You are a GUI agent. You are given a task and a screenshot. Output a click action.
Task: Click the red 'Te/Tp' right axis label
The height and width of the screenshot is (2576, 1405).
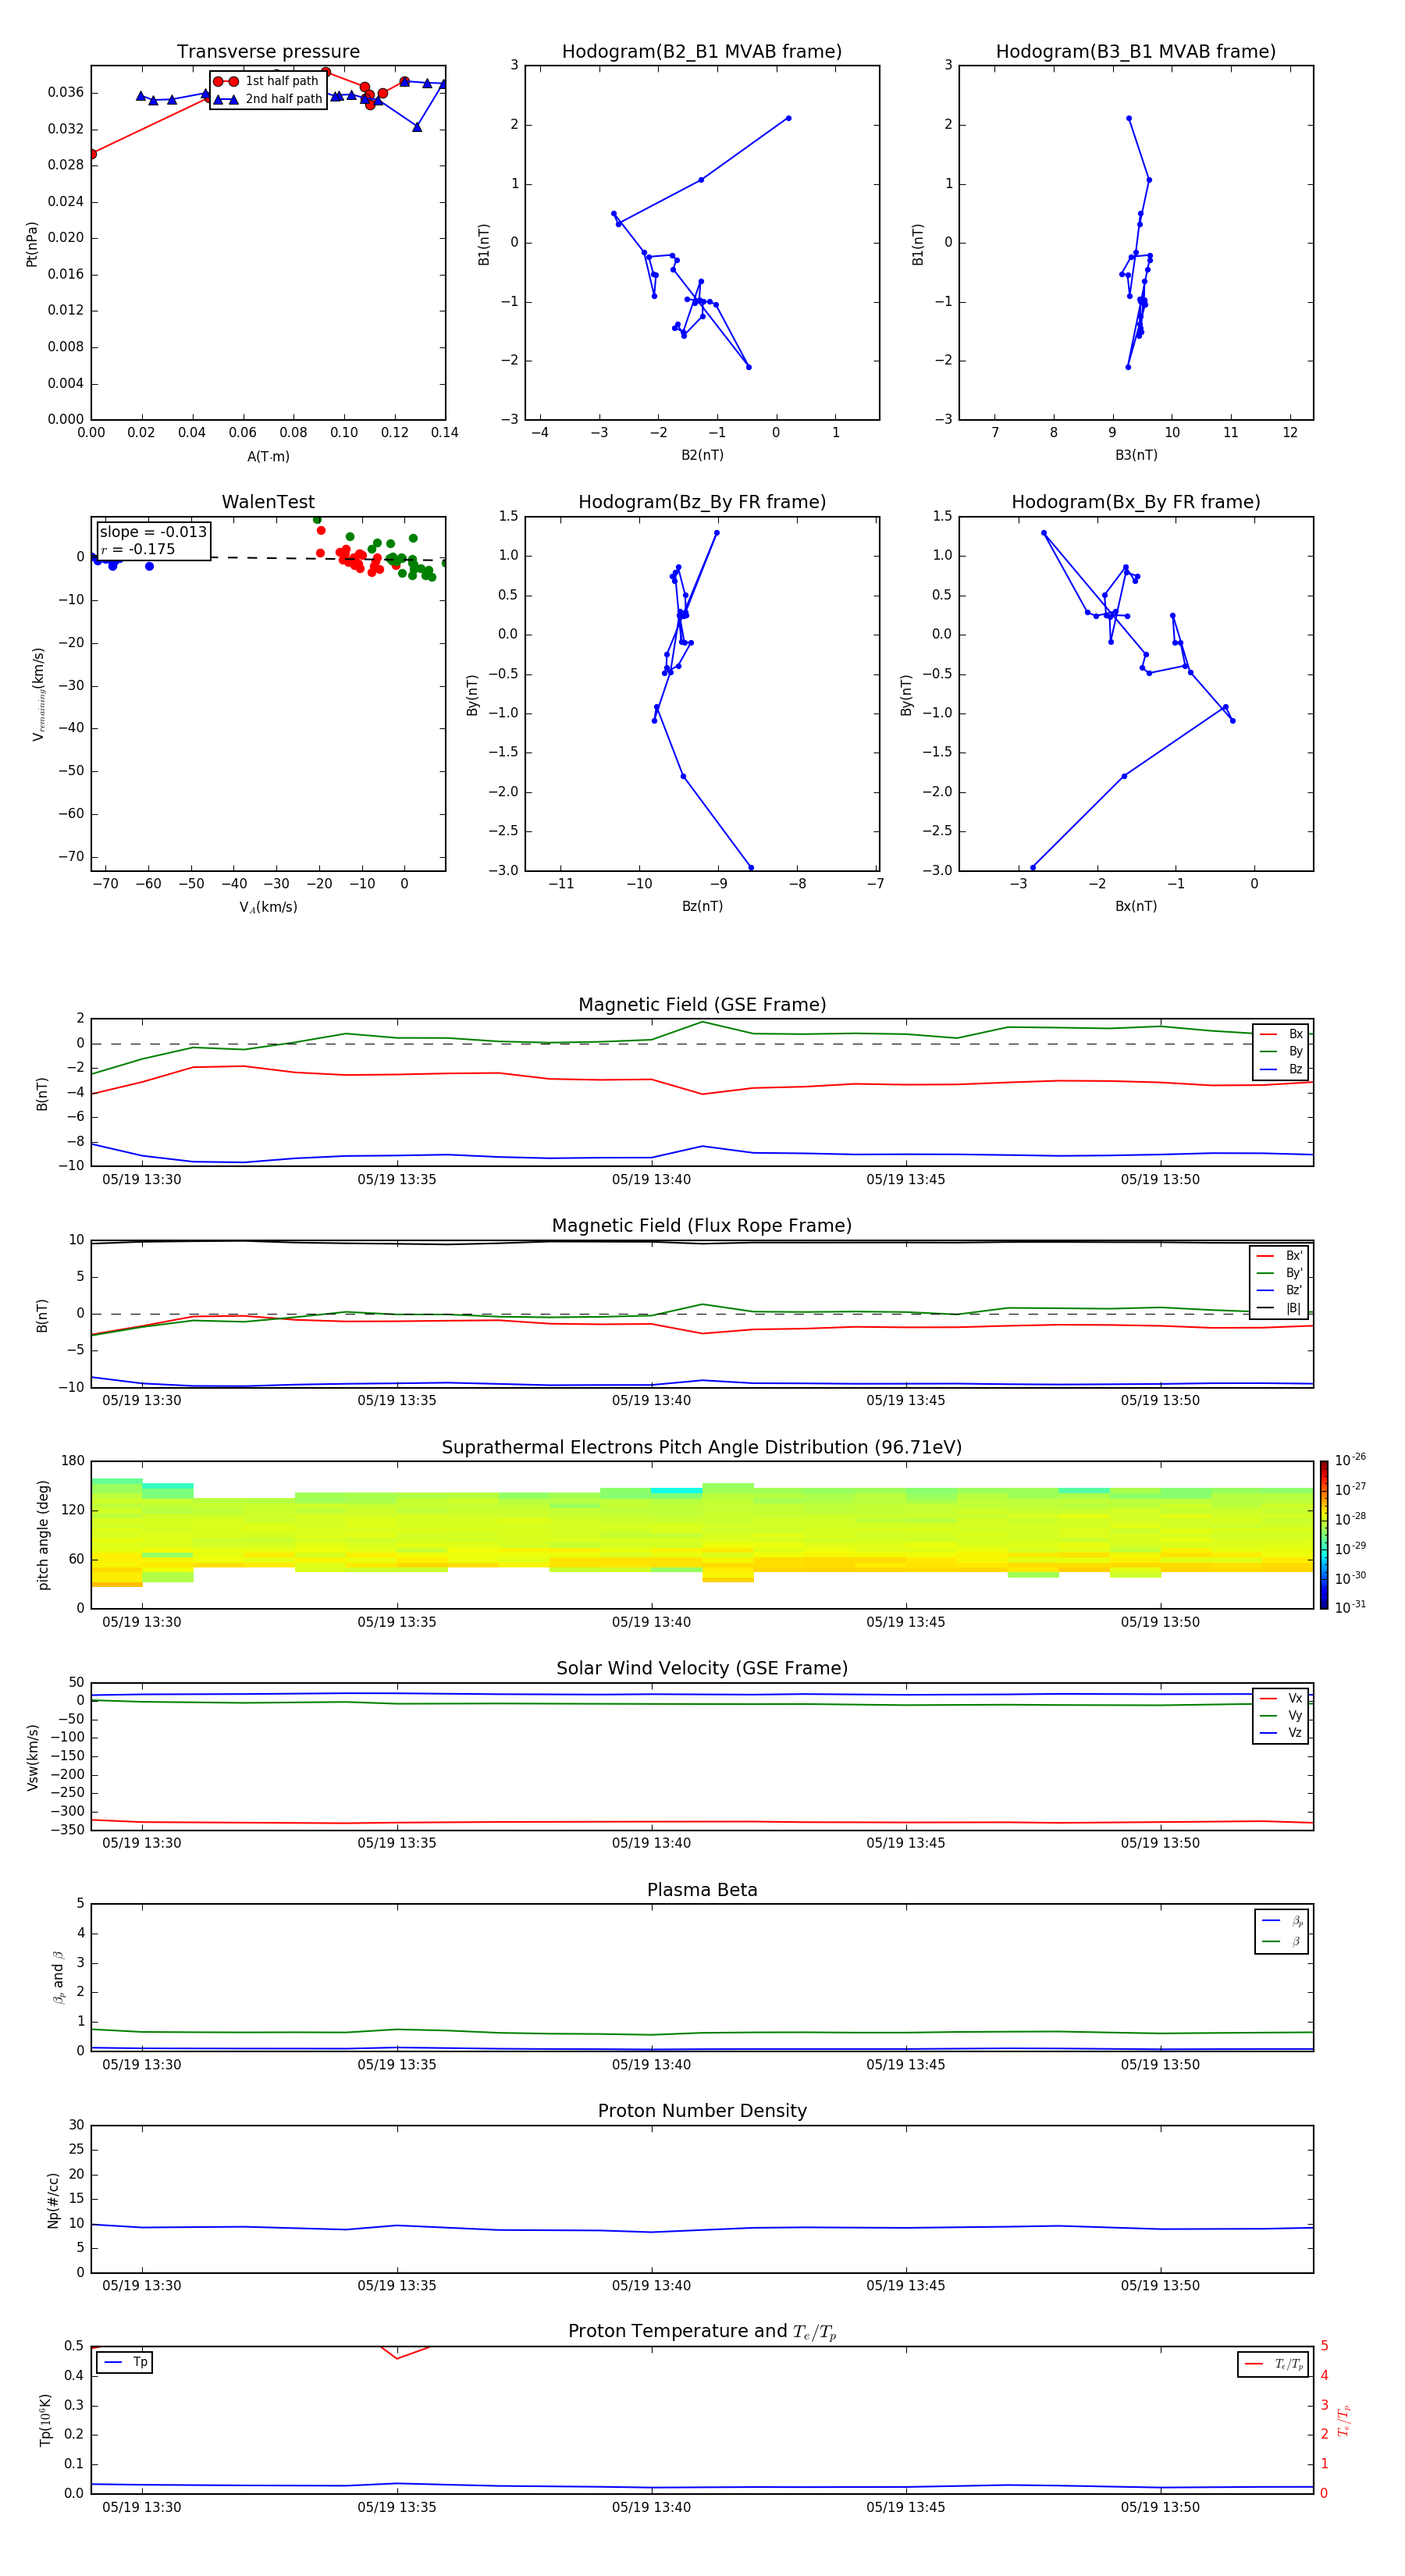point(1344,2421)
